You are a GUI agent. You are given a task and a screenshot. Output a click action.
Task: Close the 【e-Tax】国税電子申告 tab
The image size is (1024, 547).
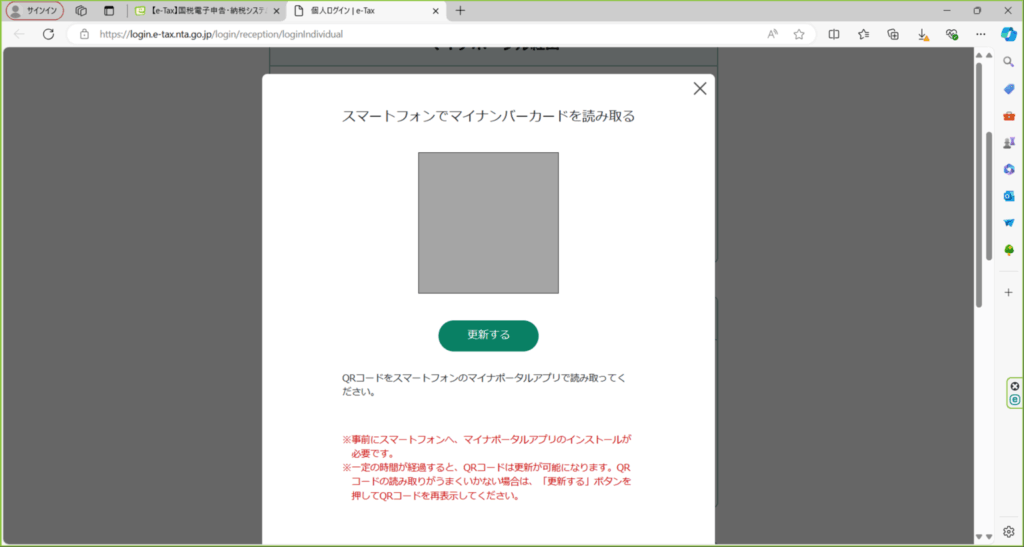pyautogui.click(x=276, y=11)
